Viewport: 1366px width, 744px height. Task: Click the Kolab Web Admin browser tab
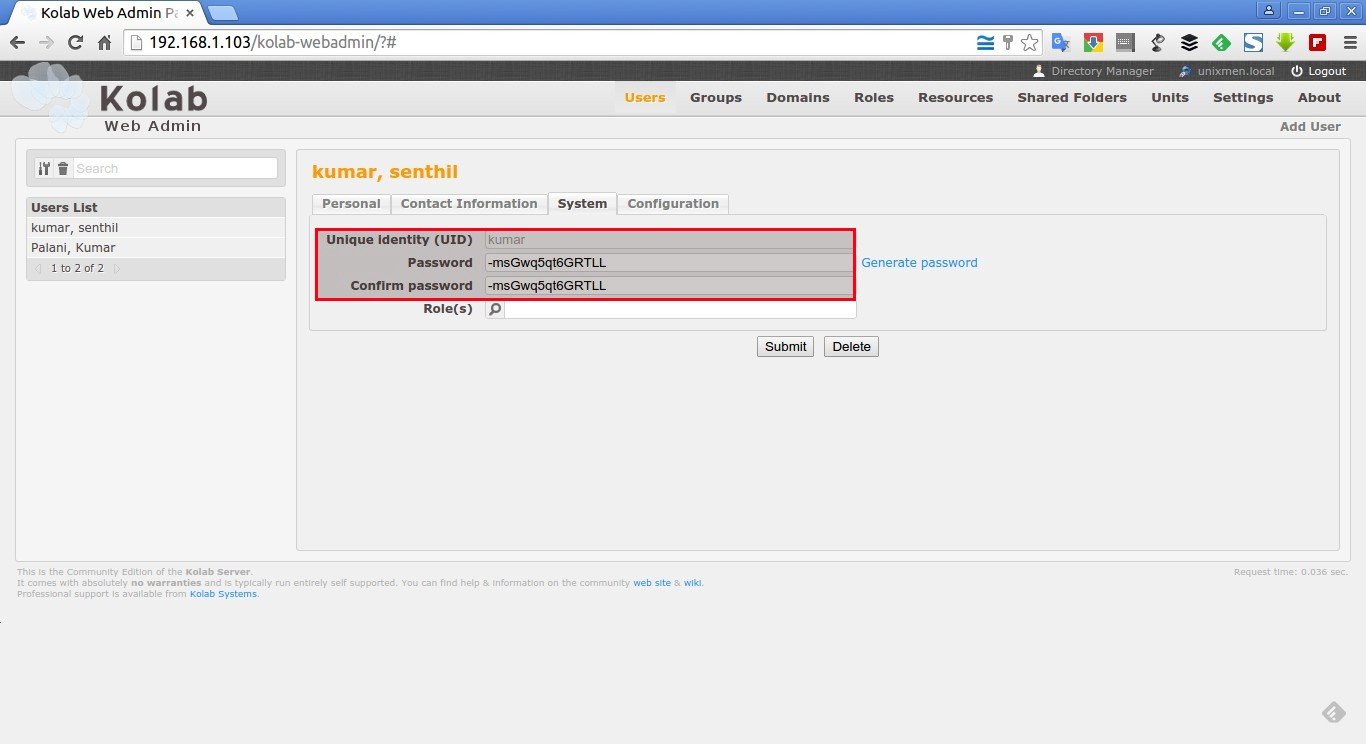tap(105, 12)
